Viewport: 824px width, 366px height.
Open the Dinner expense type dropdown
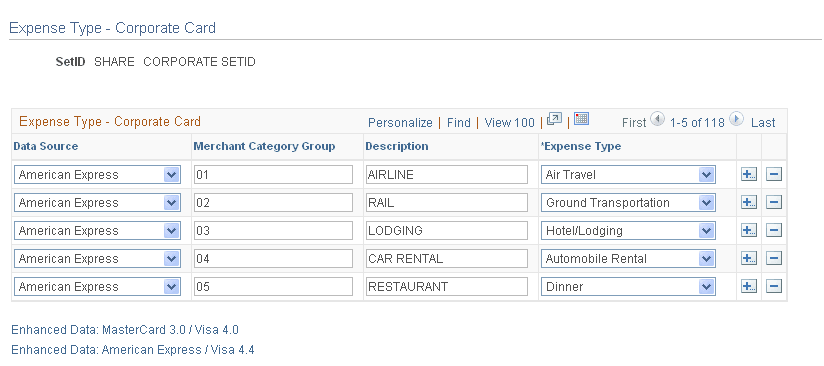(x=706, y=287)
